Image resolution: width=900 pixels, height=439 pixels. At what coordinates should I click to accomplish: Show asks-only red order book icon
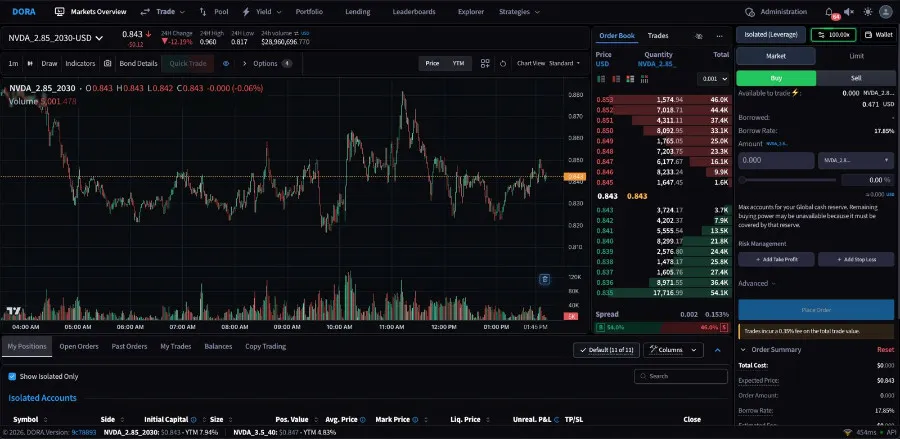(x=616, y=79)
